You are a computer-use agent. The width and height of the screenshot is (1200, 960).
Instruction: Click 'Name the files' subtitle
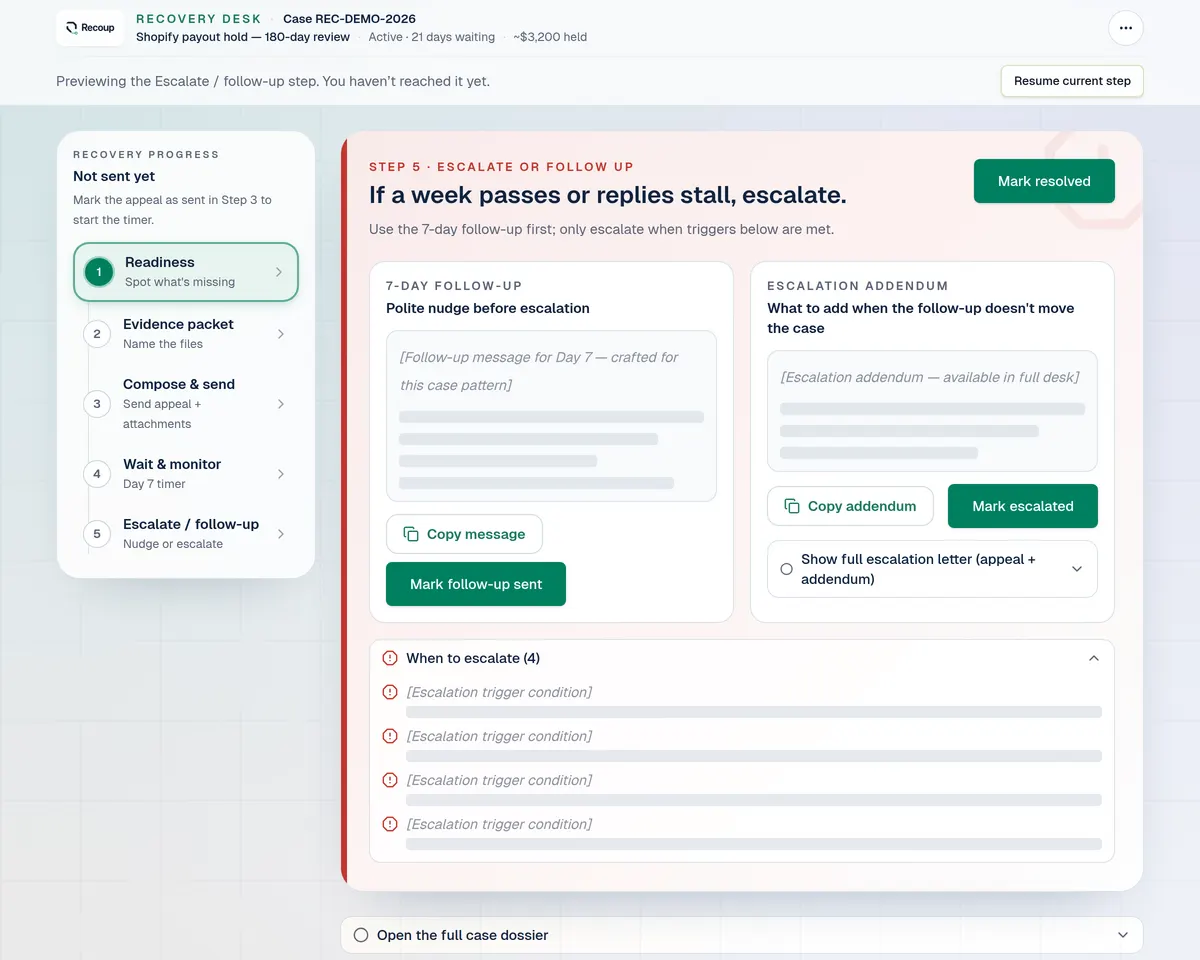163,344
